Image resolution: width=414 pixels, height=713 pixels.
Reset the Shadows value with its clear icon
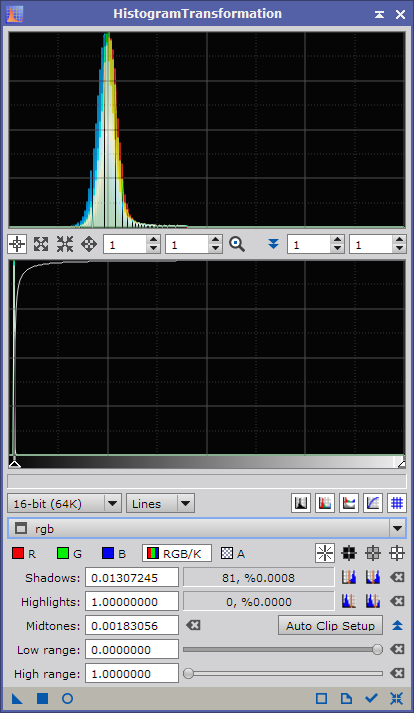[397, 577]
